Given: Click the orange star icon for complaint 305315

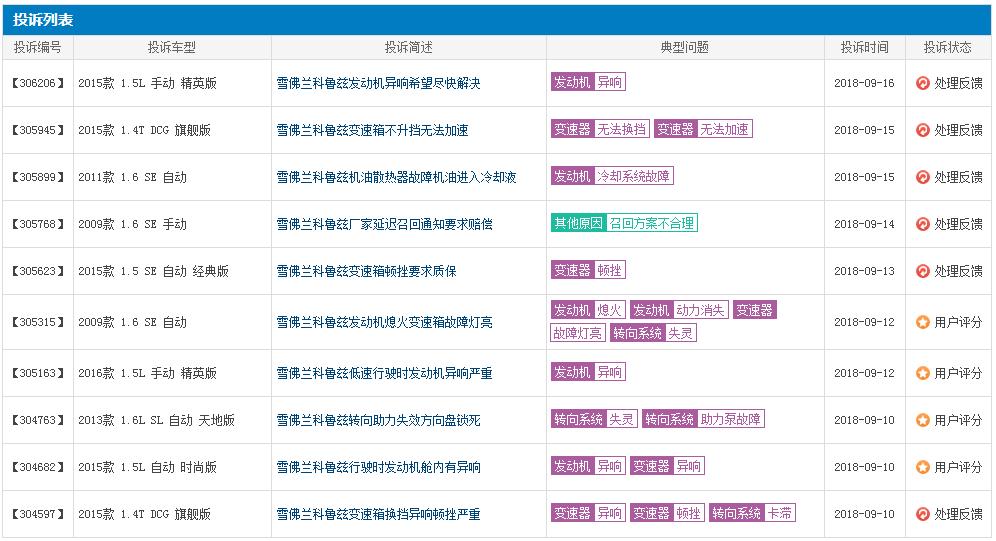Looking at the screenshot, I should pyautogui.click(x=922, y=323).
